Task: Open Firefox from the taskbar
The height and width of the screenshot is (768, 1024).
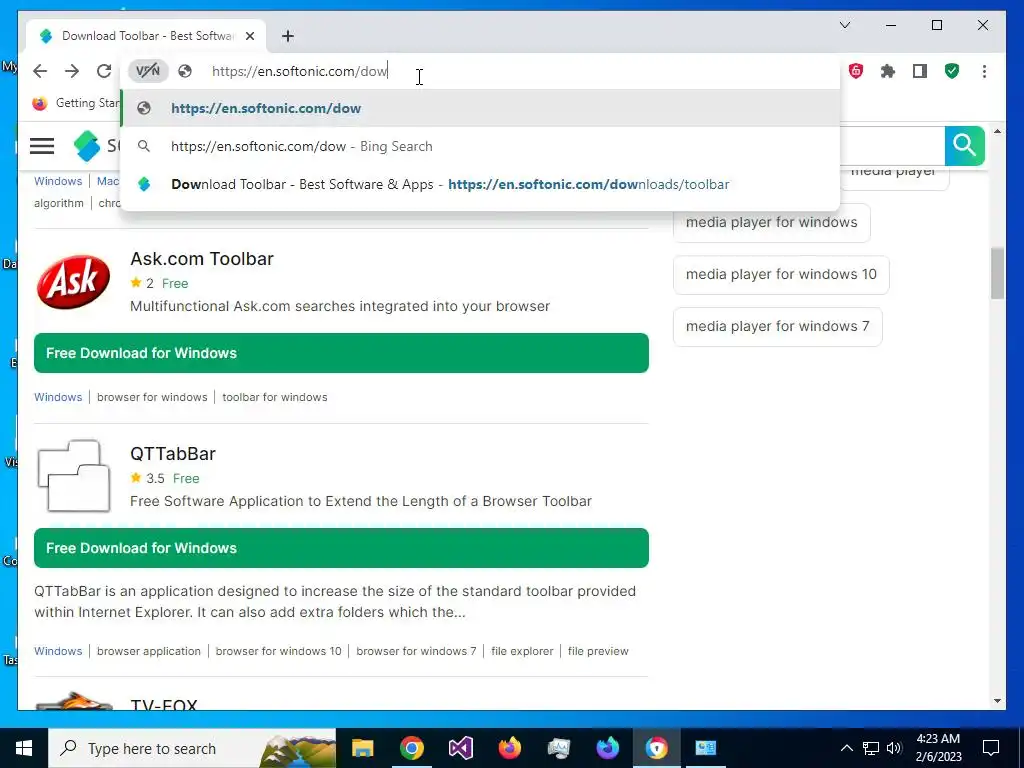Action: pos(509,748)
